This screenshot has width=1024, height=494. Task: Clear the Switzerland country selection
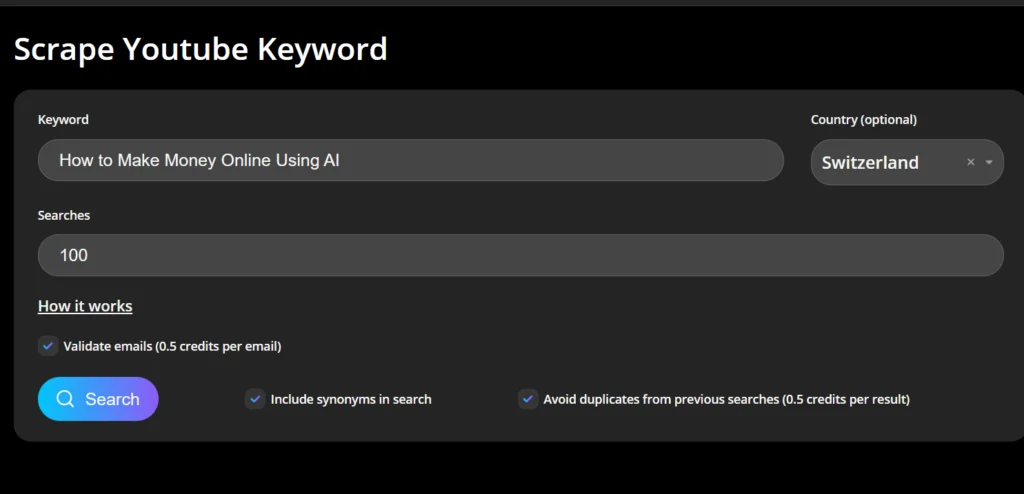click(x=970, y=162)
